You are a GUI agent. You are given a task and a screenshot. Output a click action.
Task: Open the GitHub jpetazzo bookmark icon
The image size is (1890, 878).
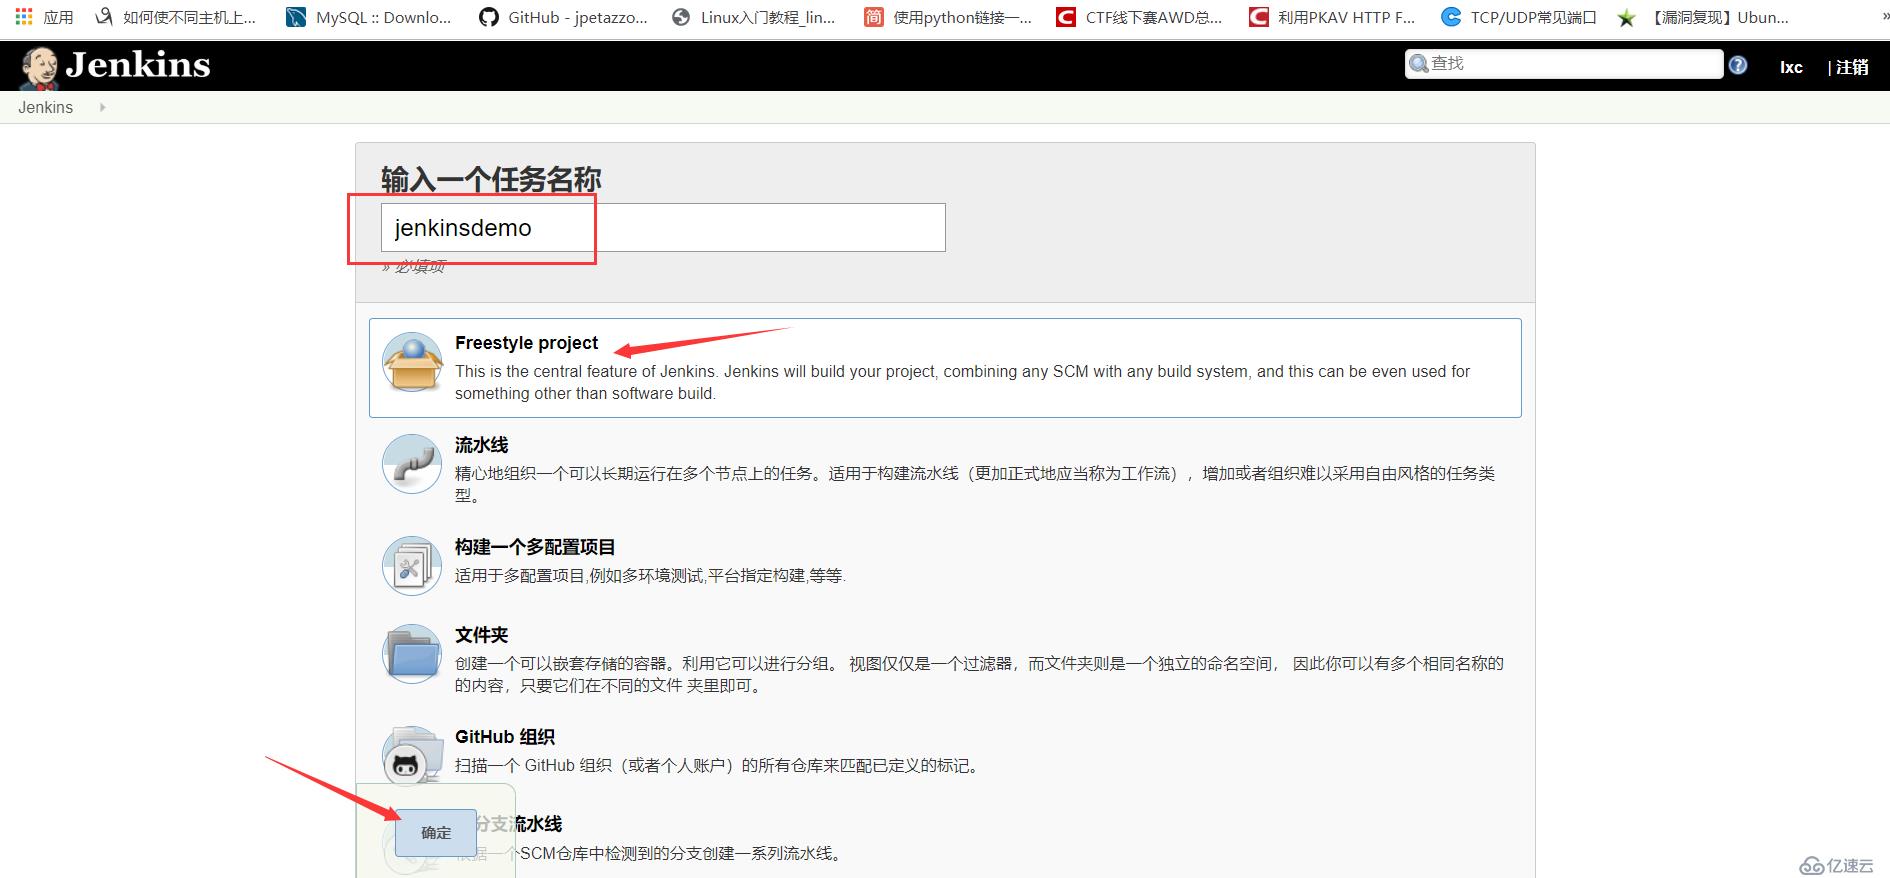pos(489,17)
